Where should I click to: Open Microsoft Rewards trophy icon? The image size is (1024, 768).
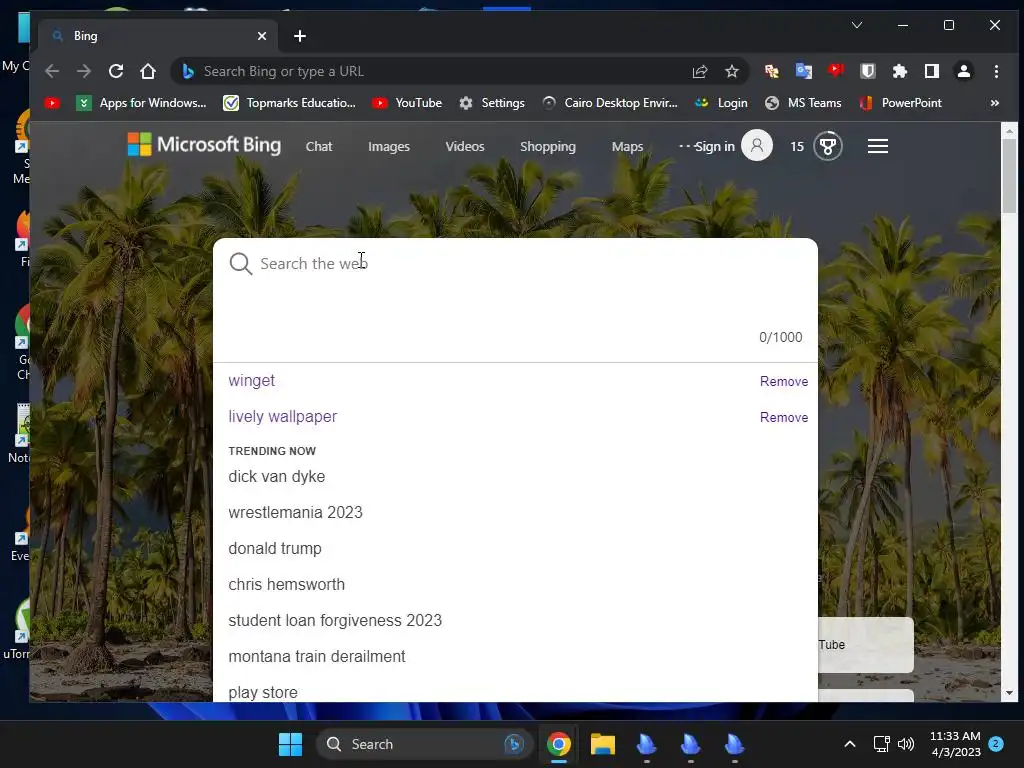[x=828, y=146]
